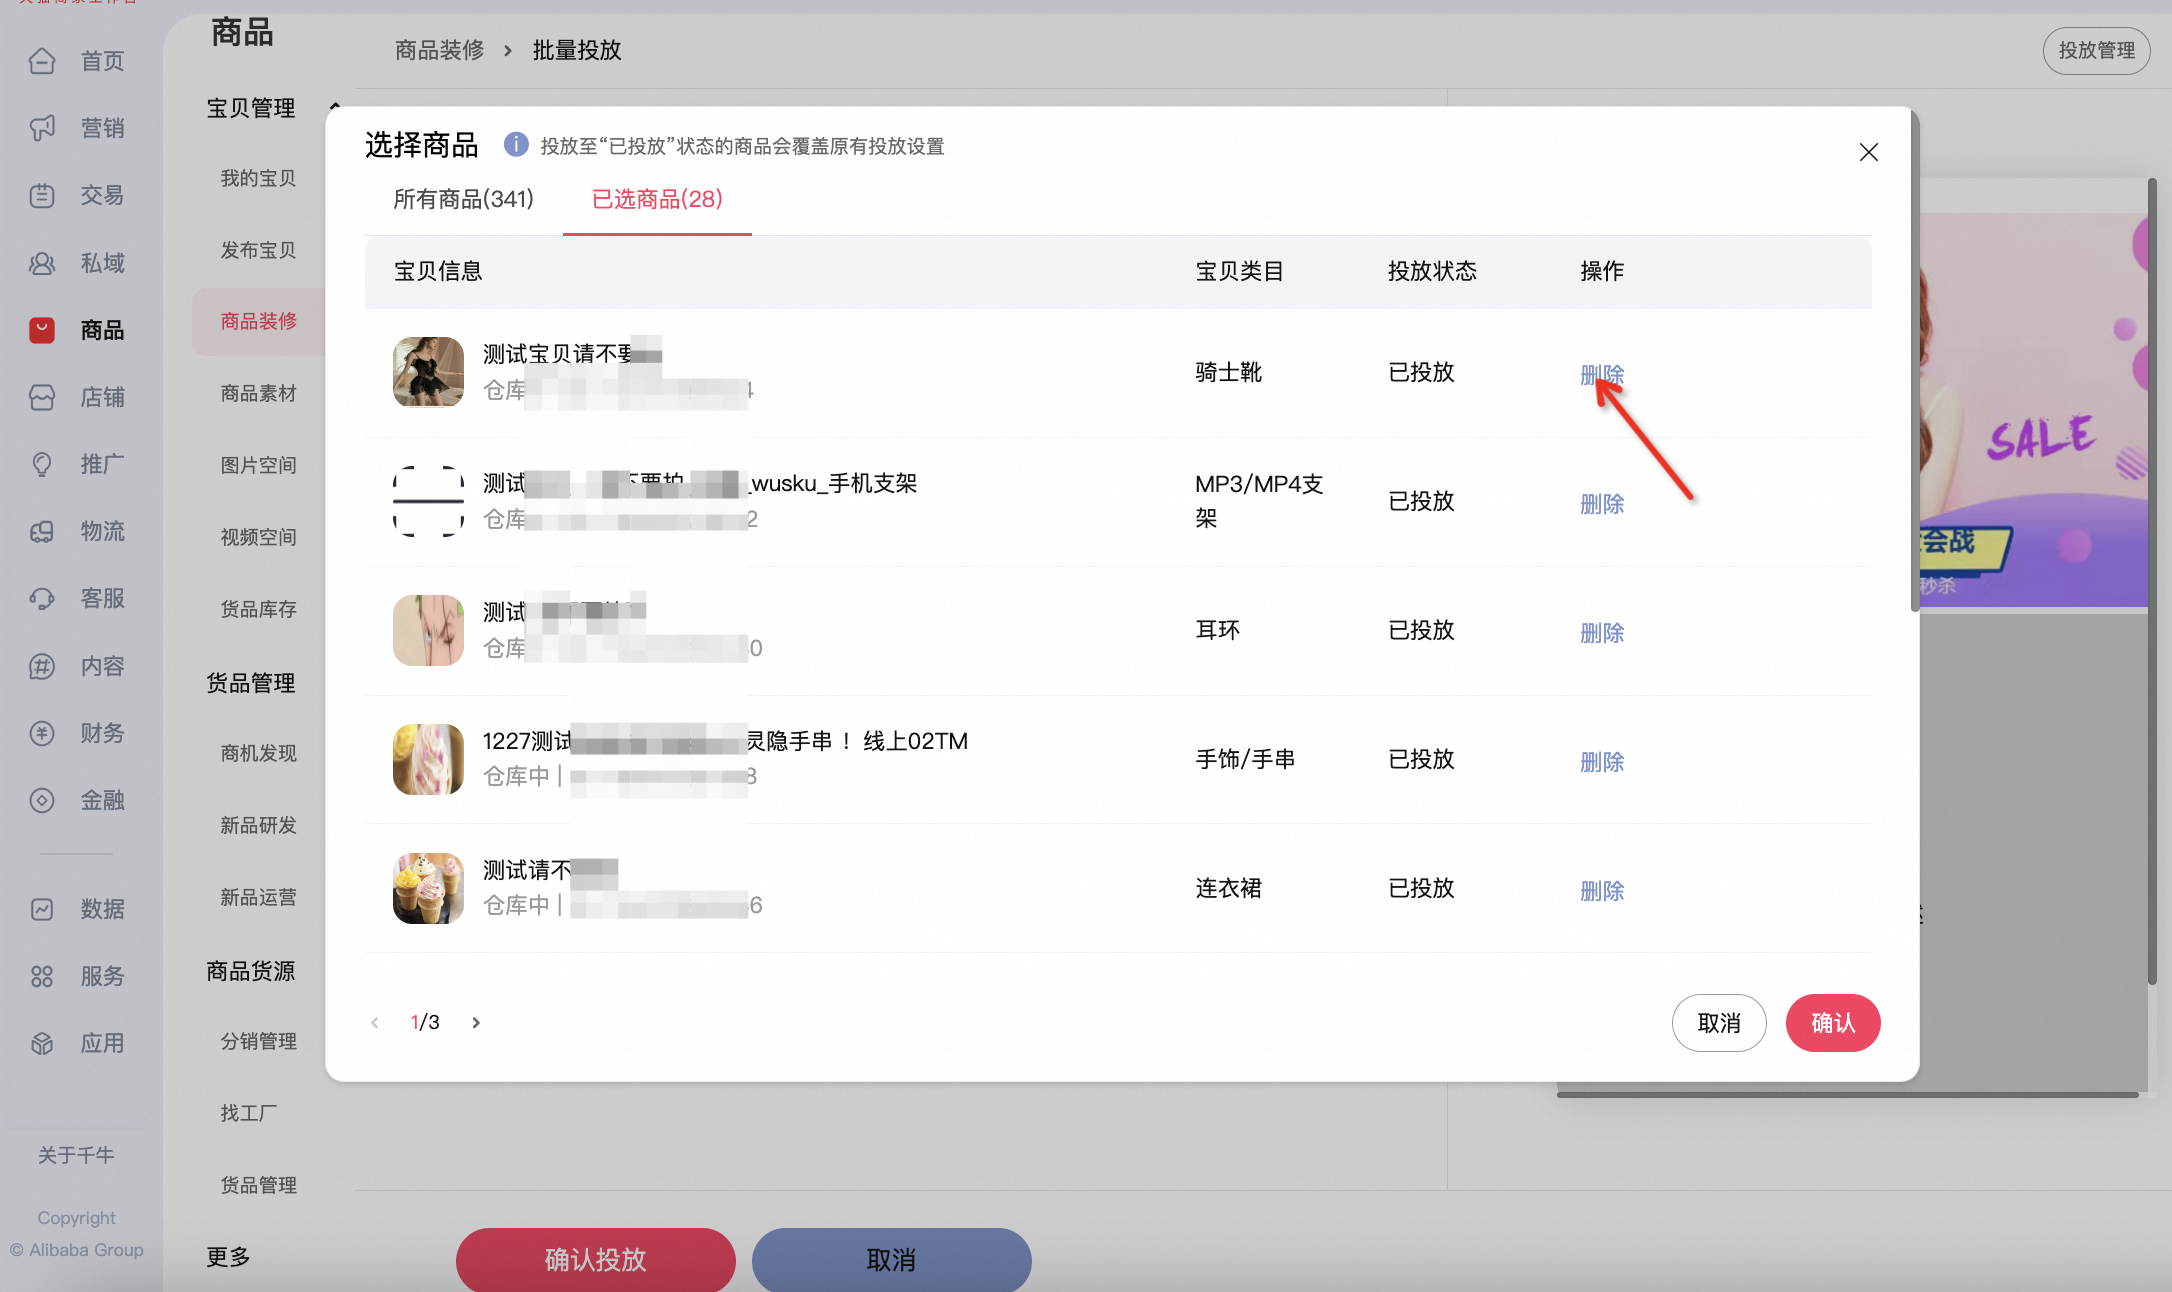Viewport: 2172px width, 1292px height.
Task: Open 商机发现 menu item
Action: tap(258, 753)
